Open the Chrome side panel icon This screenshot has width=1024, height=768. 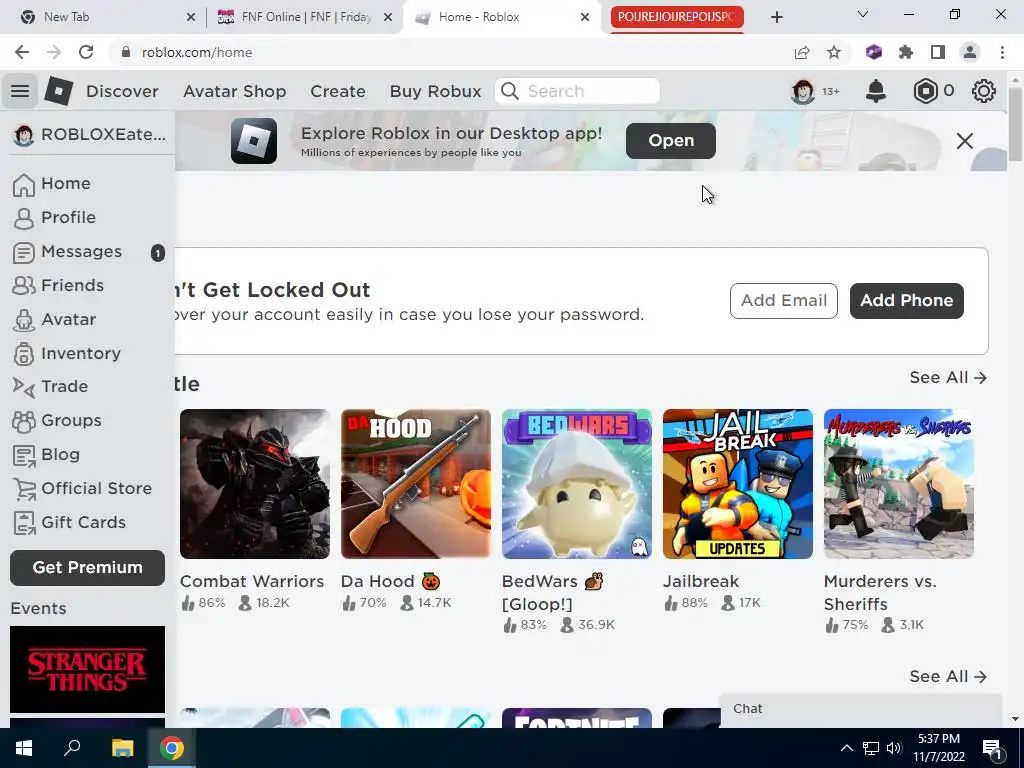click(x=938, y=52)
